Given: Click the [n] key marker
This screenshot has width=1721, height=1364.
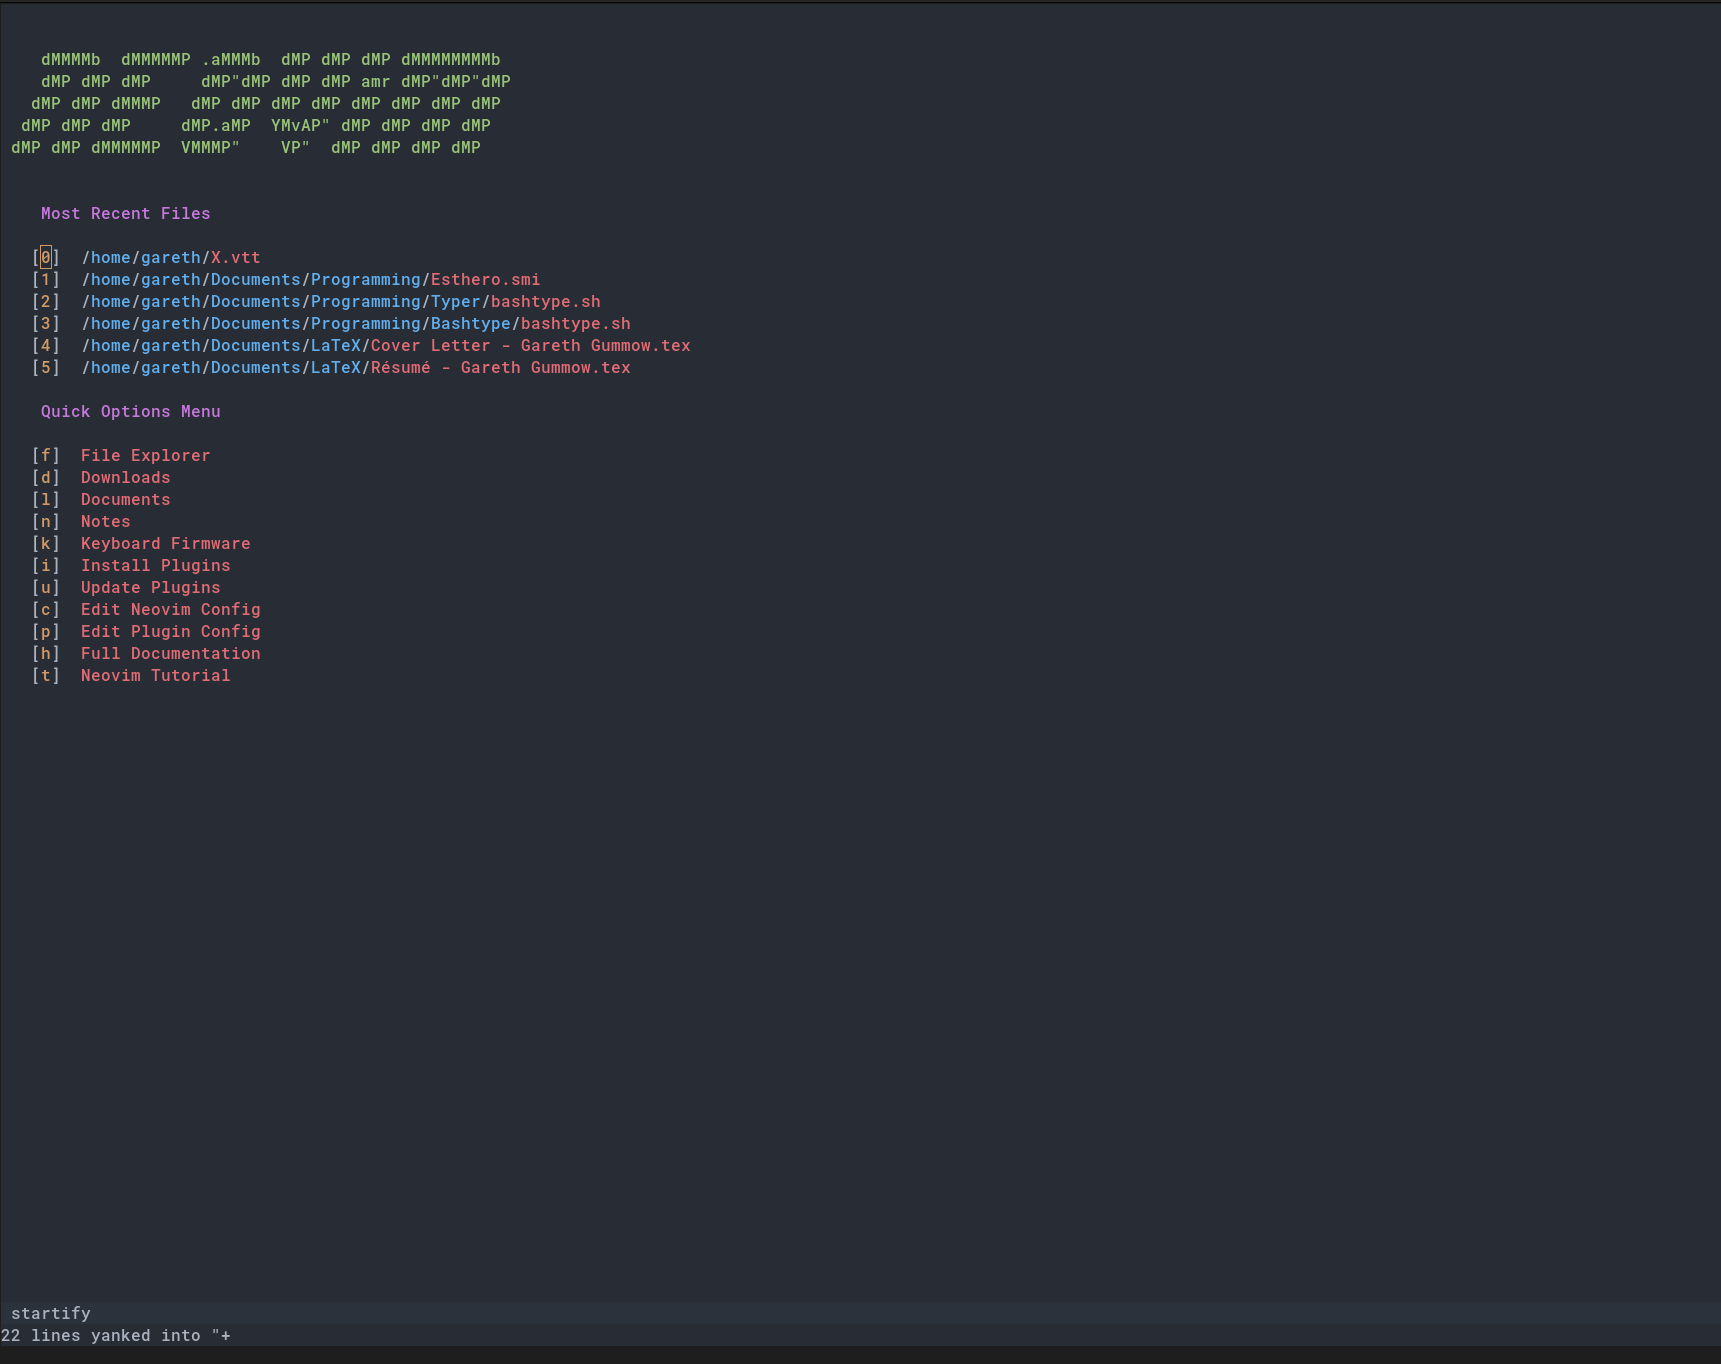Looking at the screenshot, I should click(x=46, y=521).
